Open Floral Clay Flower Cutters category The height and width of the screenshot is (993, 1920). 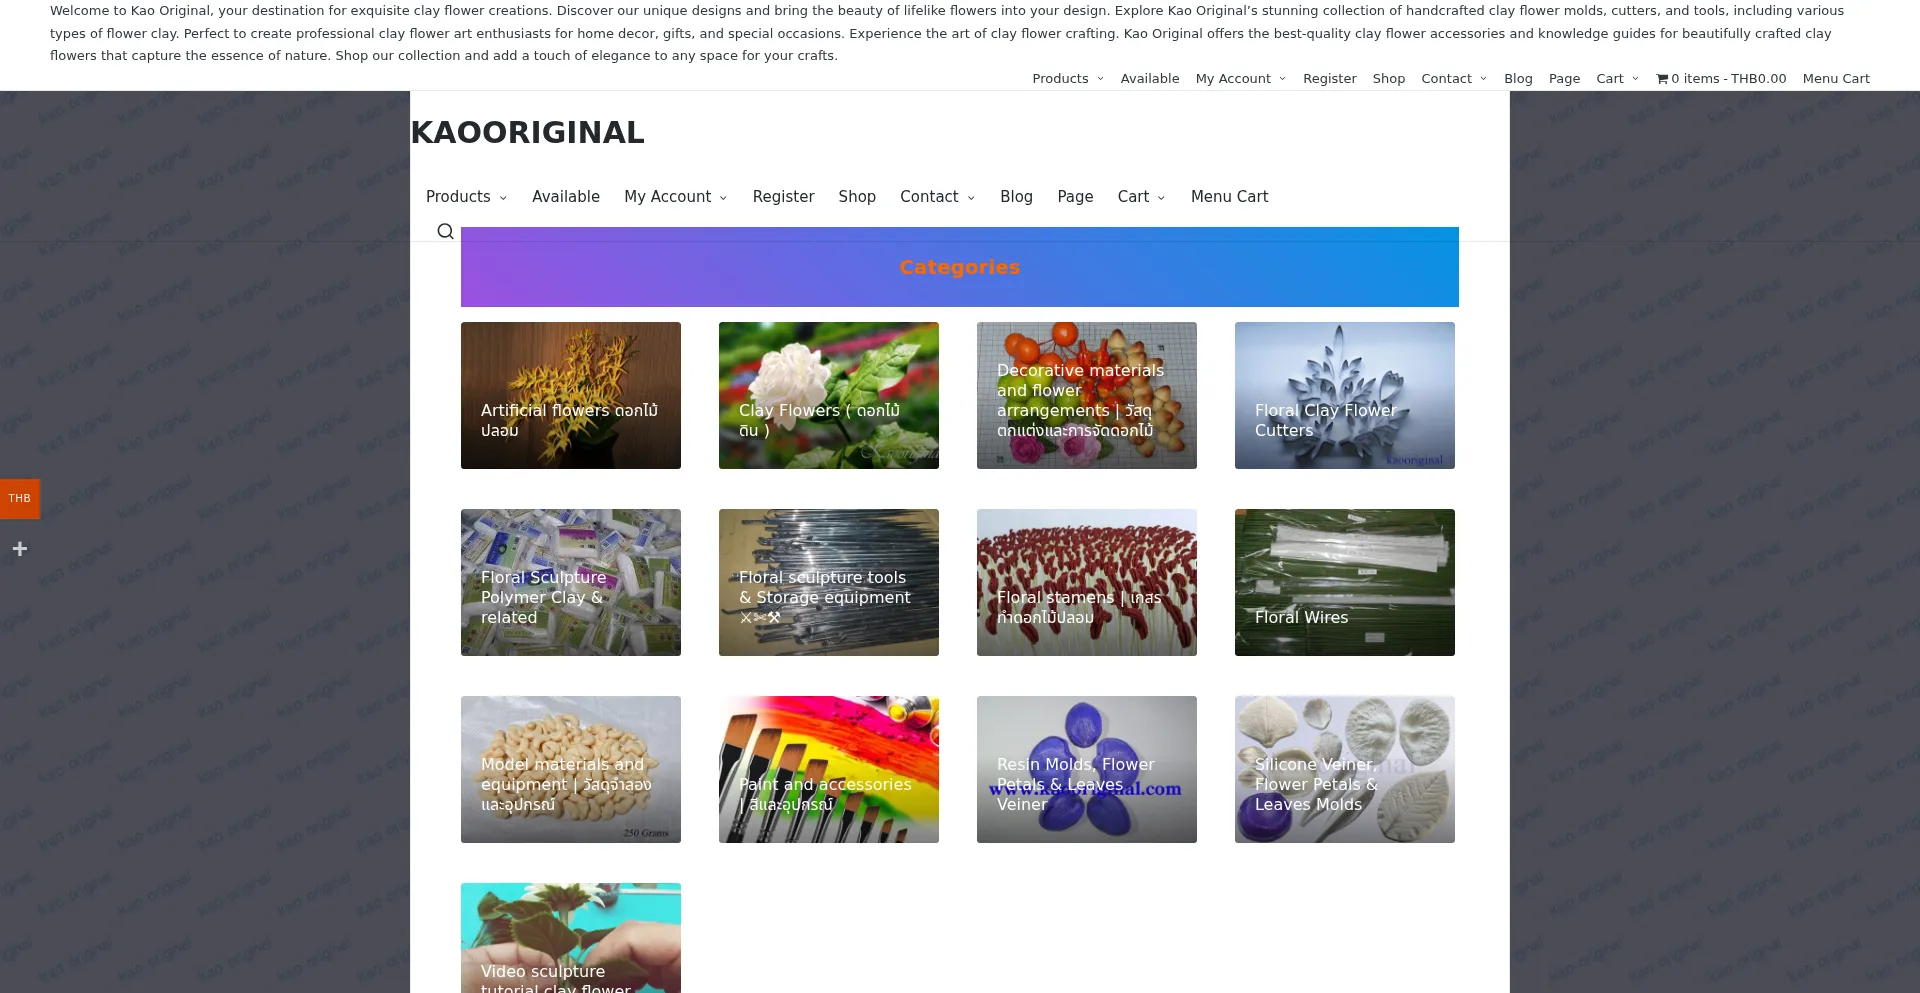coord(1345,395)
